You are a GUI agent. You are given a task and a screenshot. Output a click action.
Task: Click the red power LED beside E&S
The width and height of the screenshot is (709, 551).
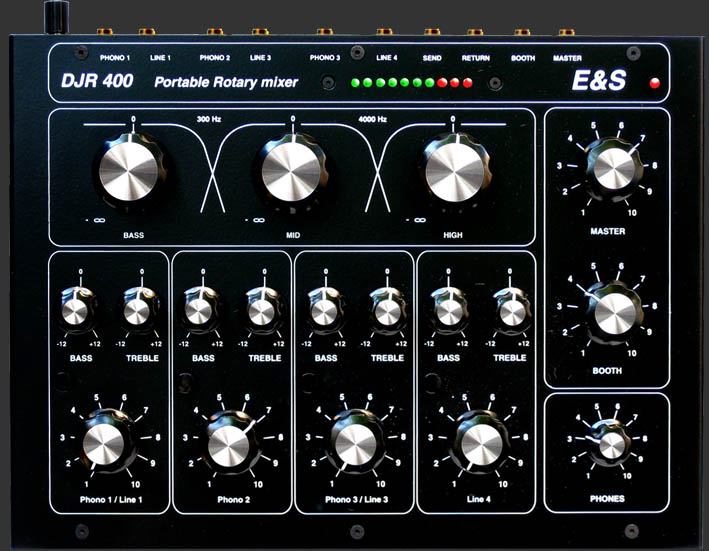pyautogui.click(x=654, y=83)
